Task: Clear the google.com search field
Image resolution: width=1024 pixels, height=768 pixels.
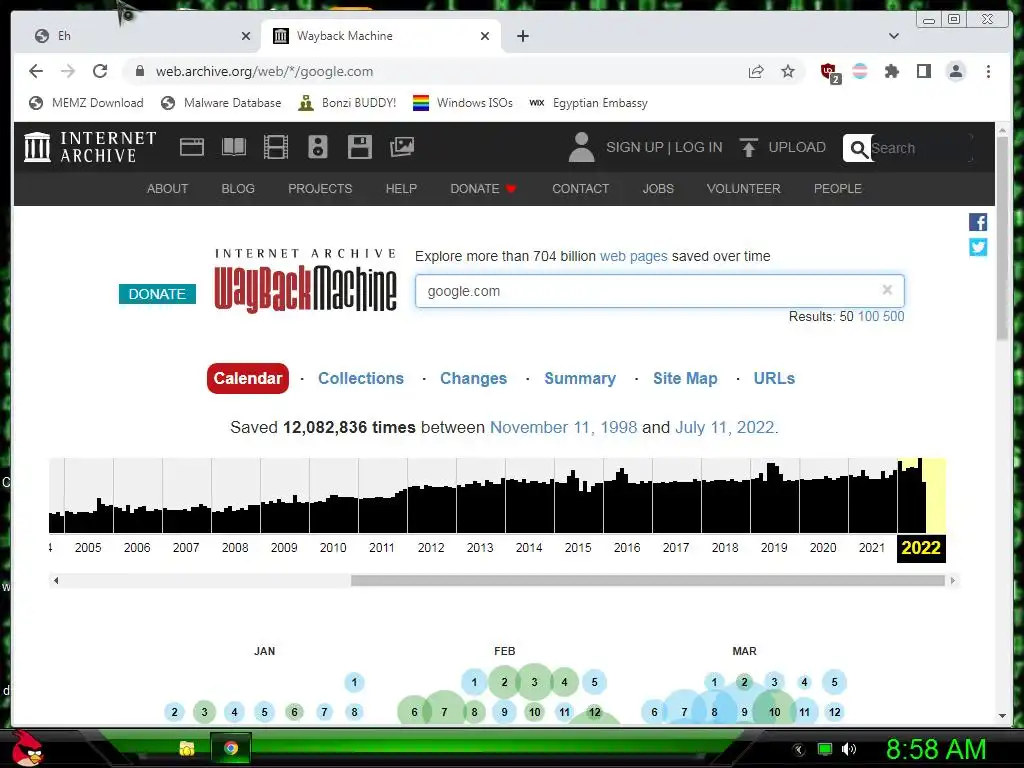Action: tap(887, 290)
